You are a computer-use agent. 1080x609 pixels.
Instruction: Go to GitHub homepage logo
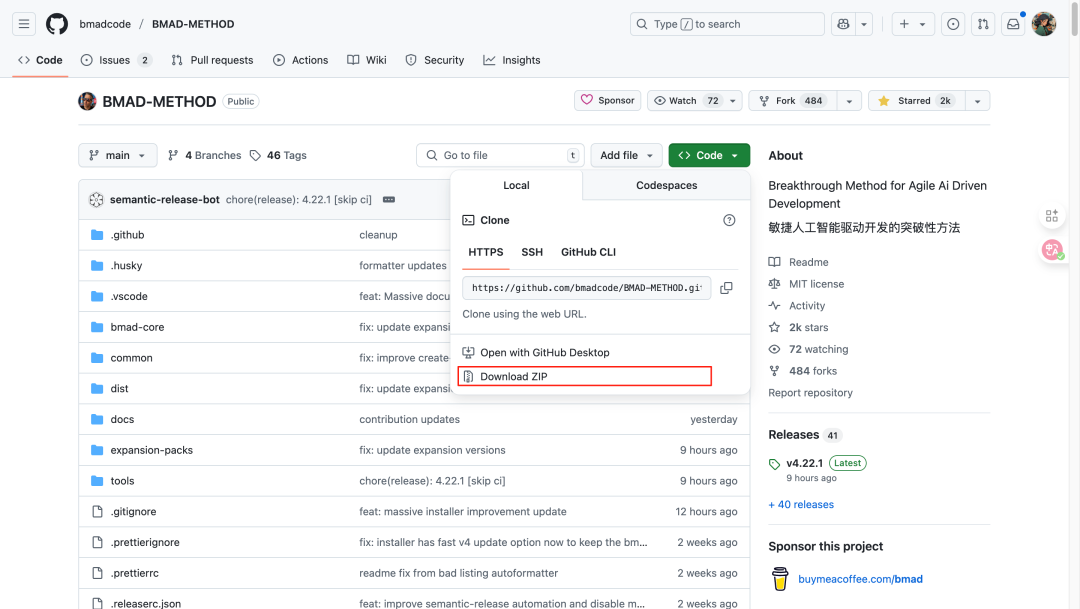[57, 24]
